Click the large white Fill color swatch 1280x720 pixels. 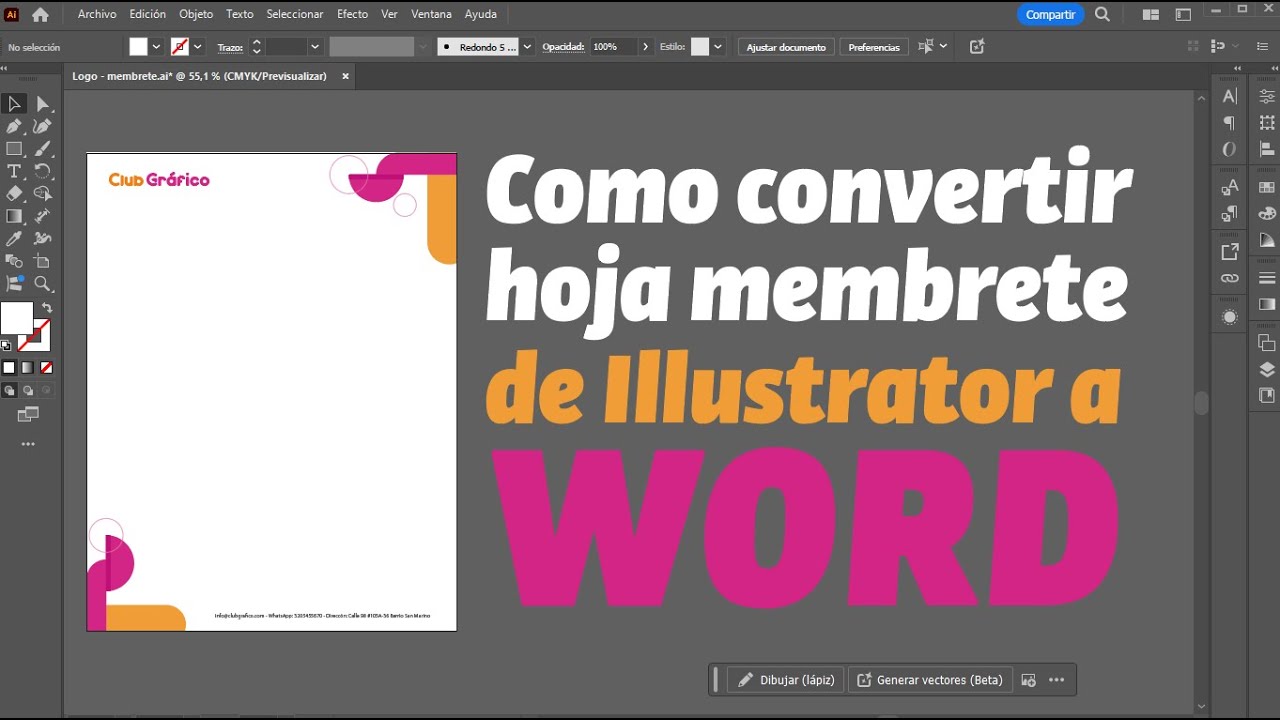pyautogui.click(x=15, y=318)
